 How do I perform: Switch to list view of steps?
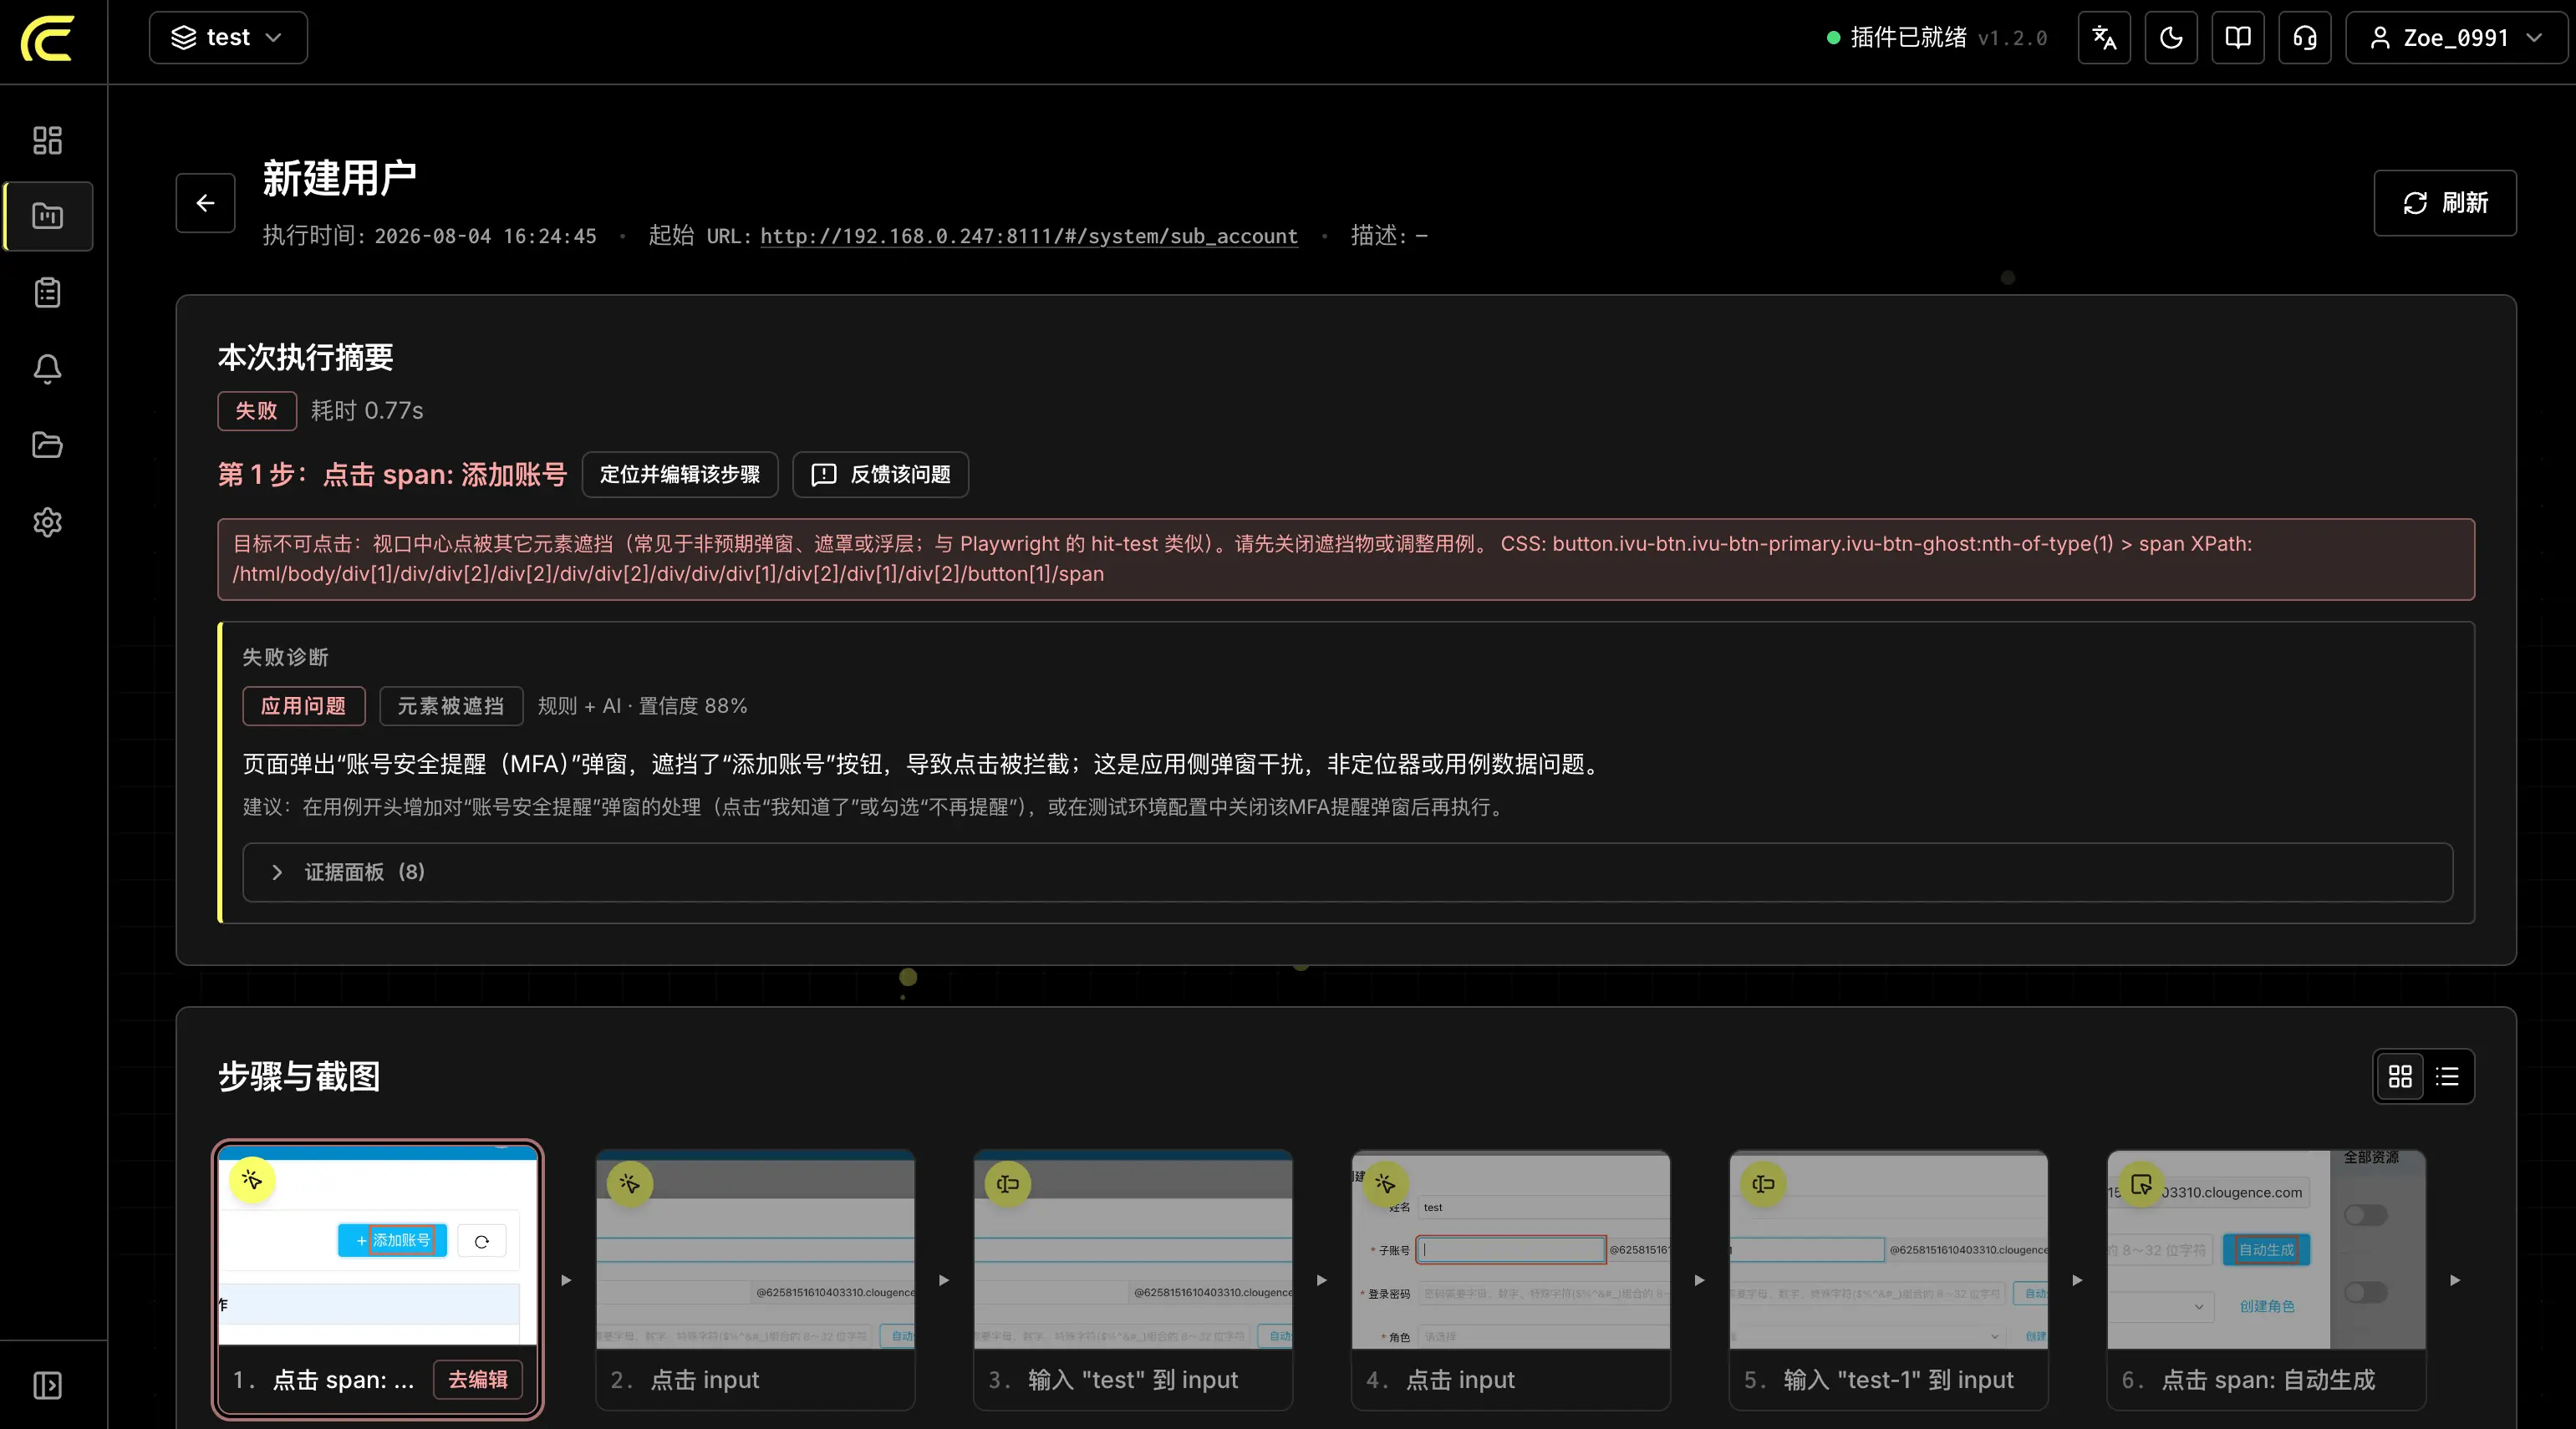(2447, 1076)
